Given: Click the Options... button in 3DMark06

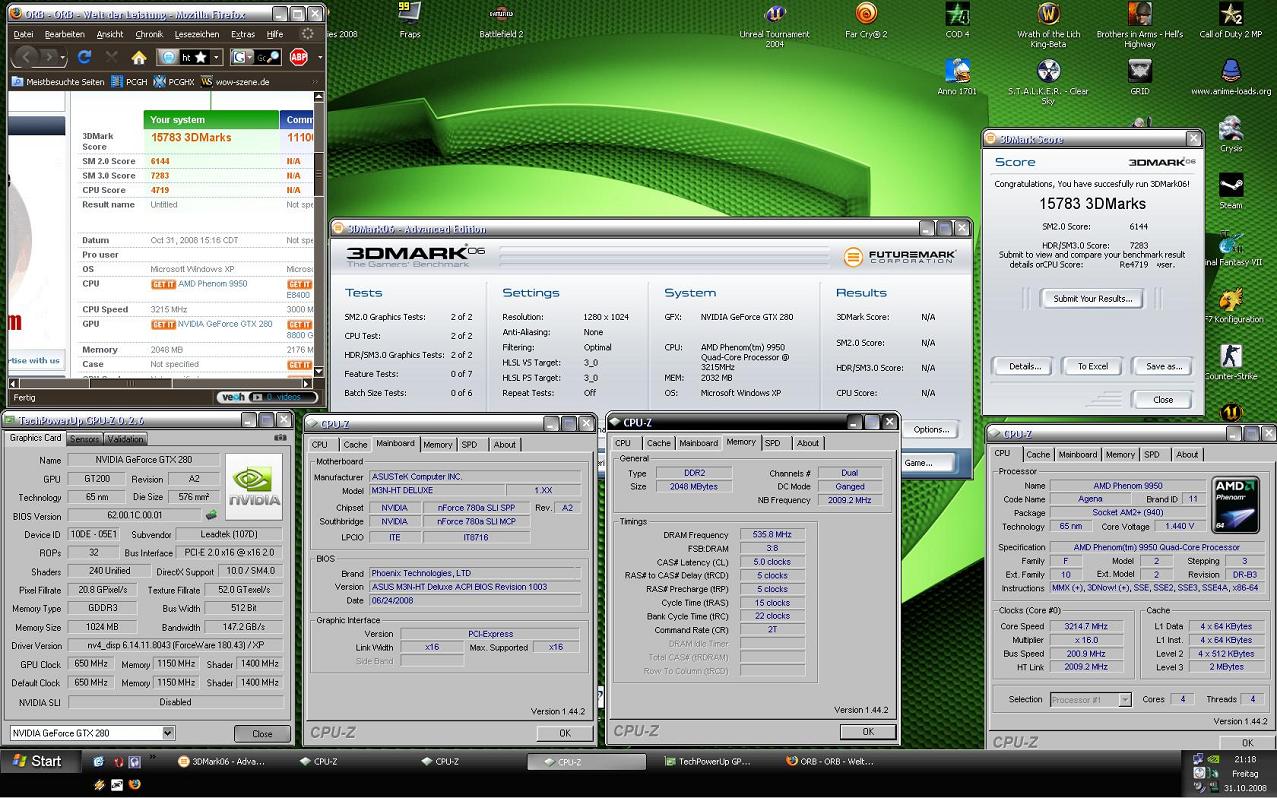Looking at the screenshot, I should click(x=930, y=430).
